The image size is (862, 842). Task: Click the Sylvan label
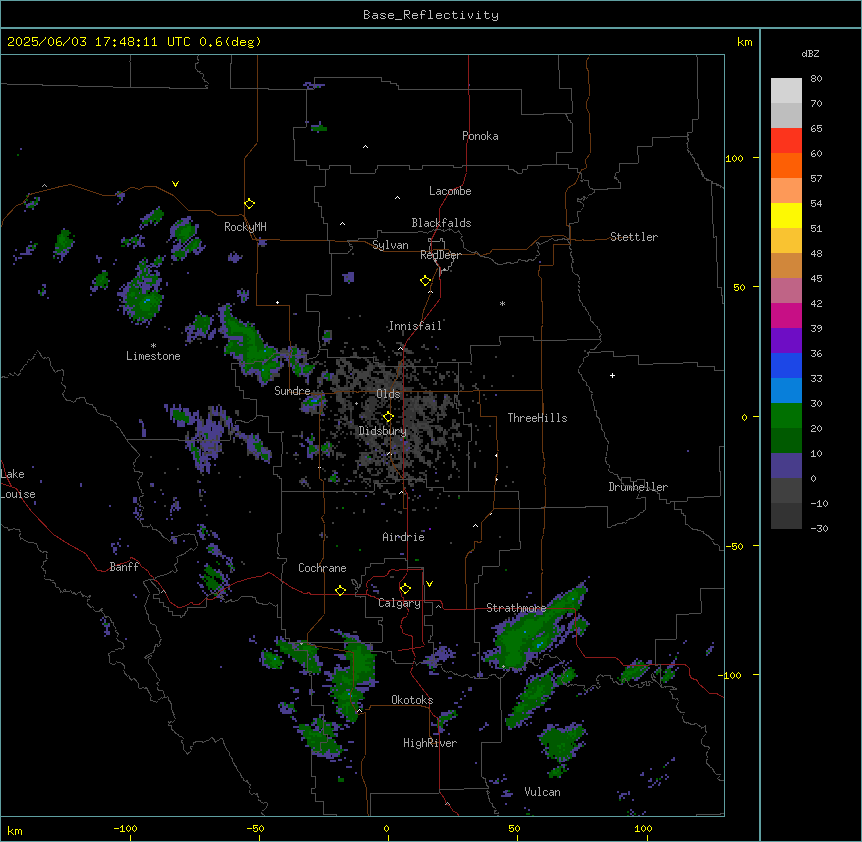(x=390, y=245)
